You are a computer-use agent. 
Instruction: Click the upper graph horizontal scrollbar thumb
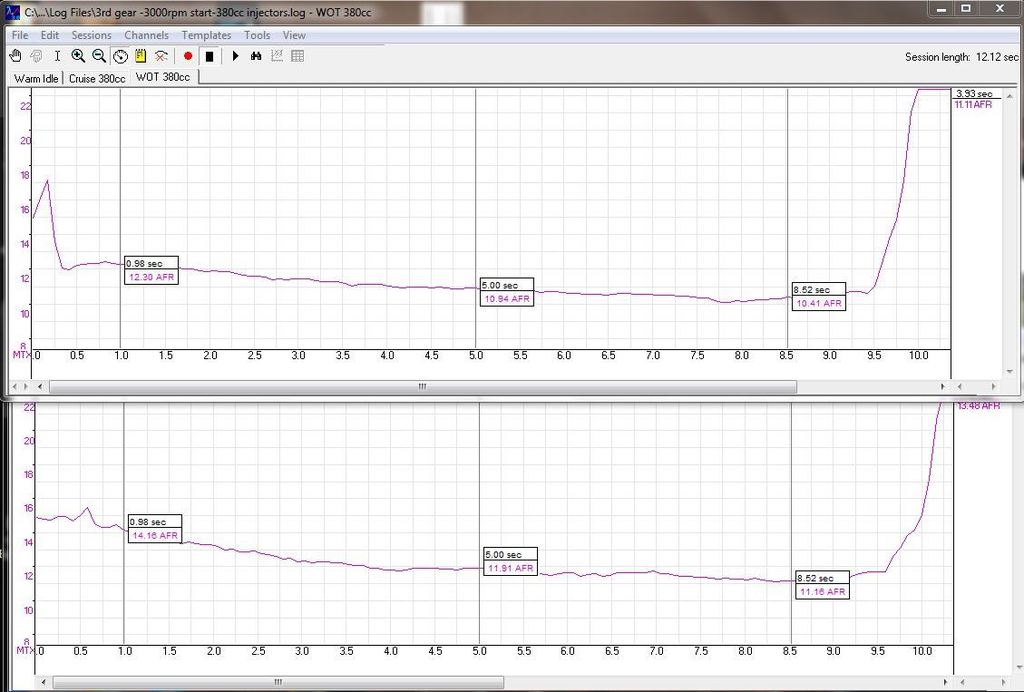(x=423, y=386)
